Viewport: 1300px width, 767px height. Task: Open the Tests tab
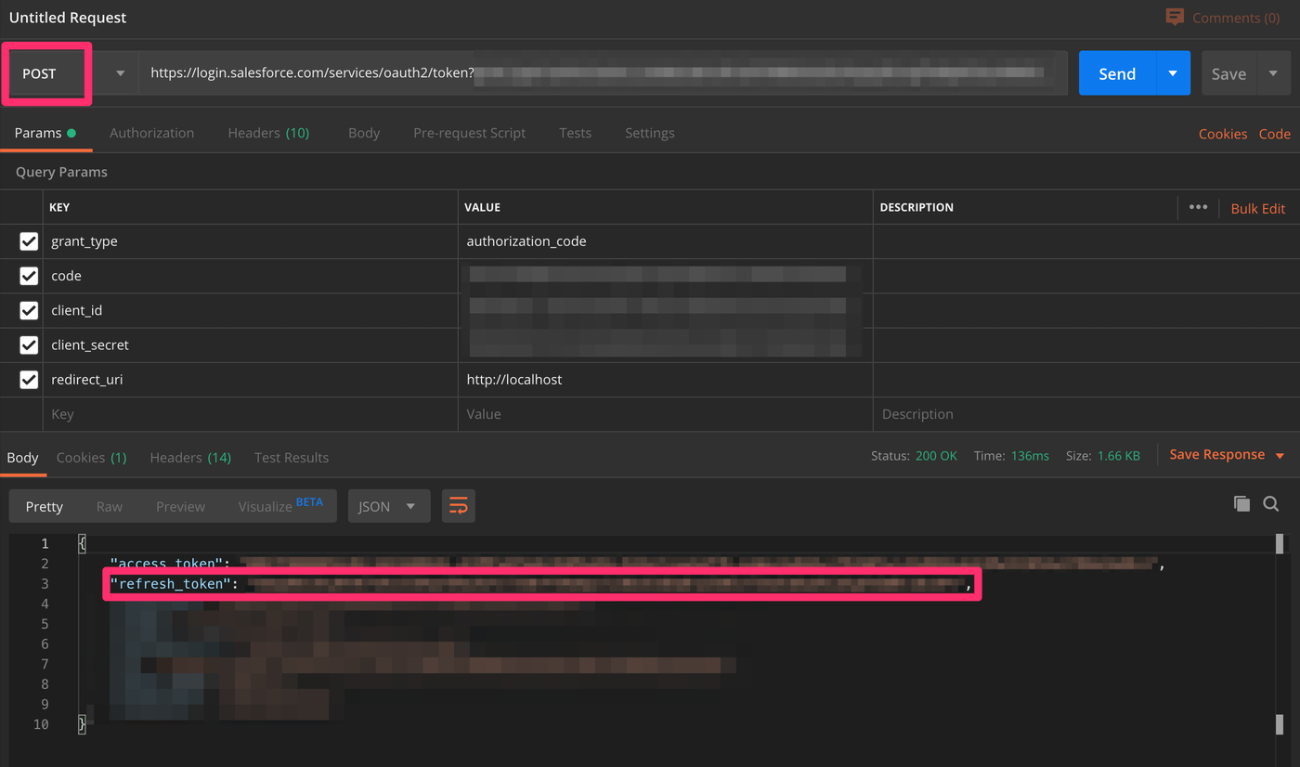point(575,133)
